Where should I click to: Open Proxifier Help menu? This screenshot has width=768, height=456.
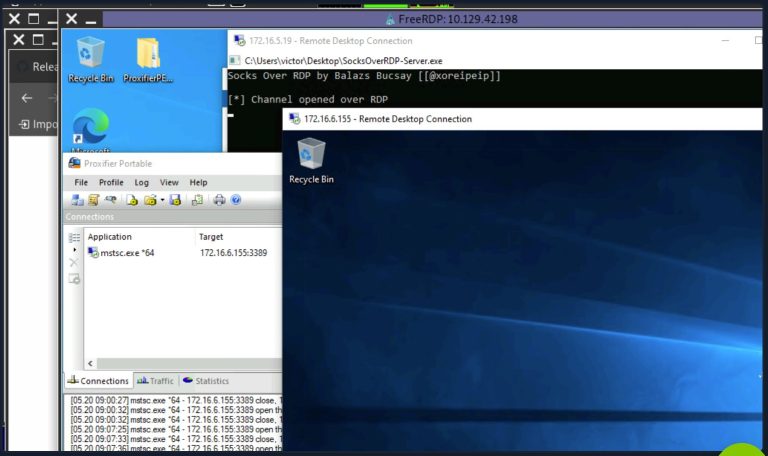(x=198, y=182)
